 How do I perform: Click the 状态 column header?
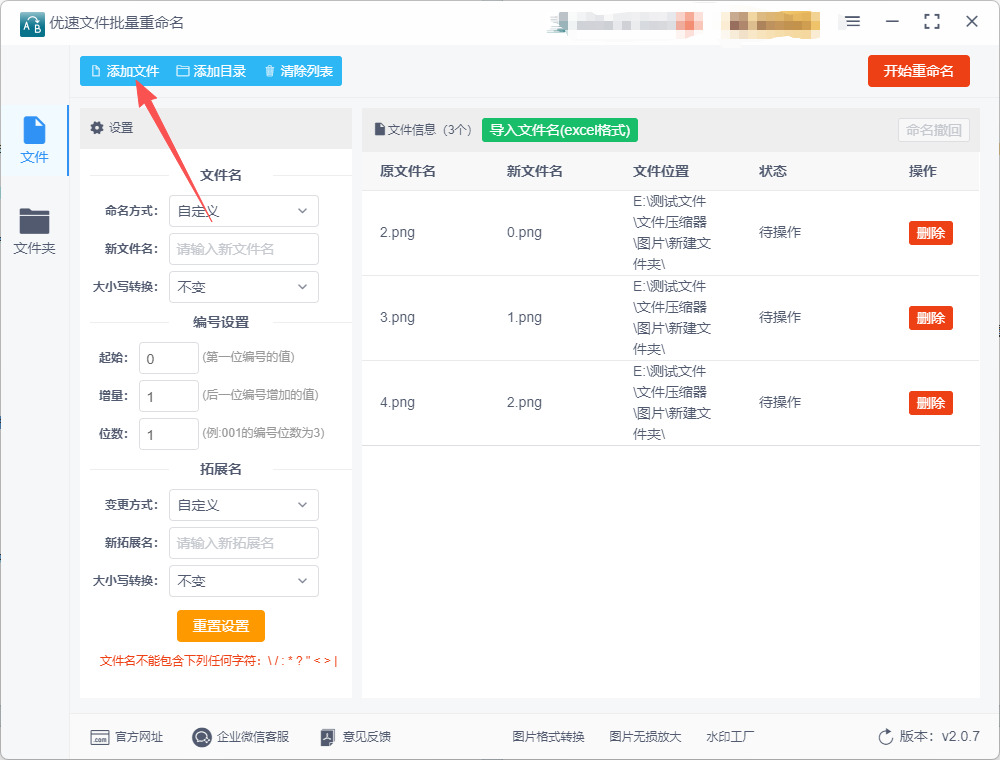772,171
